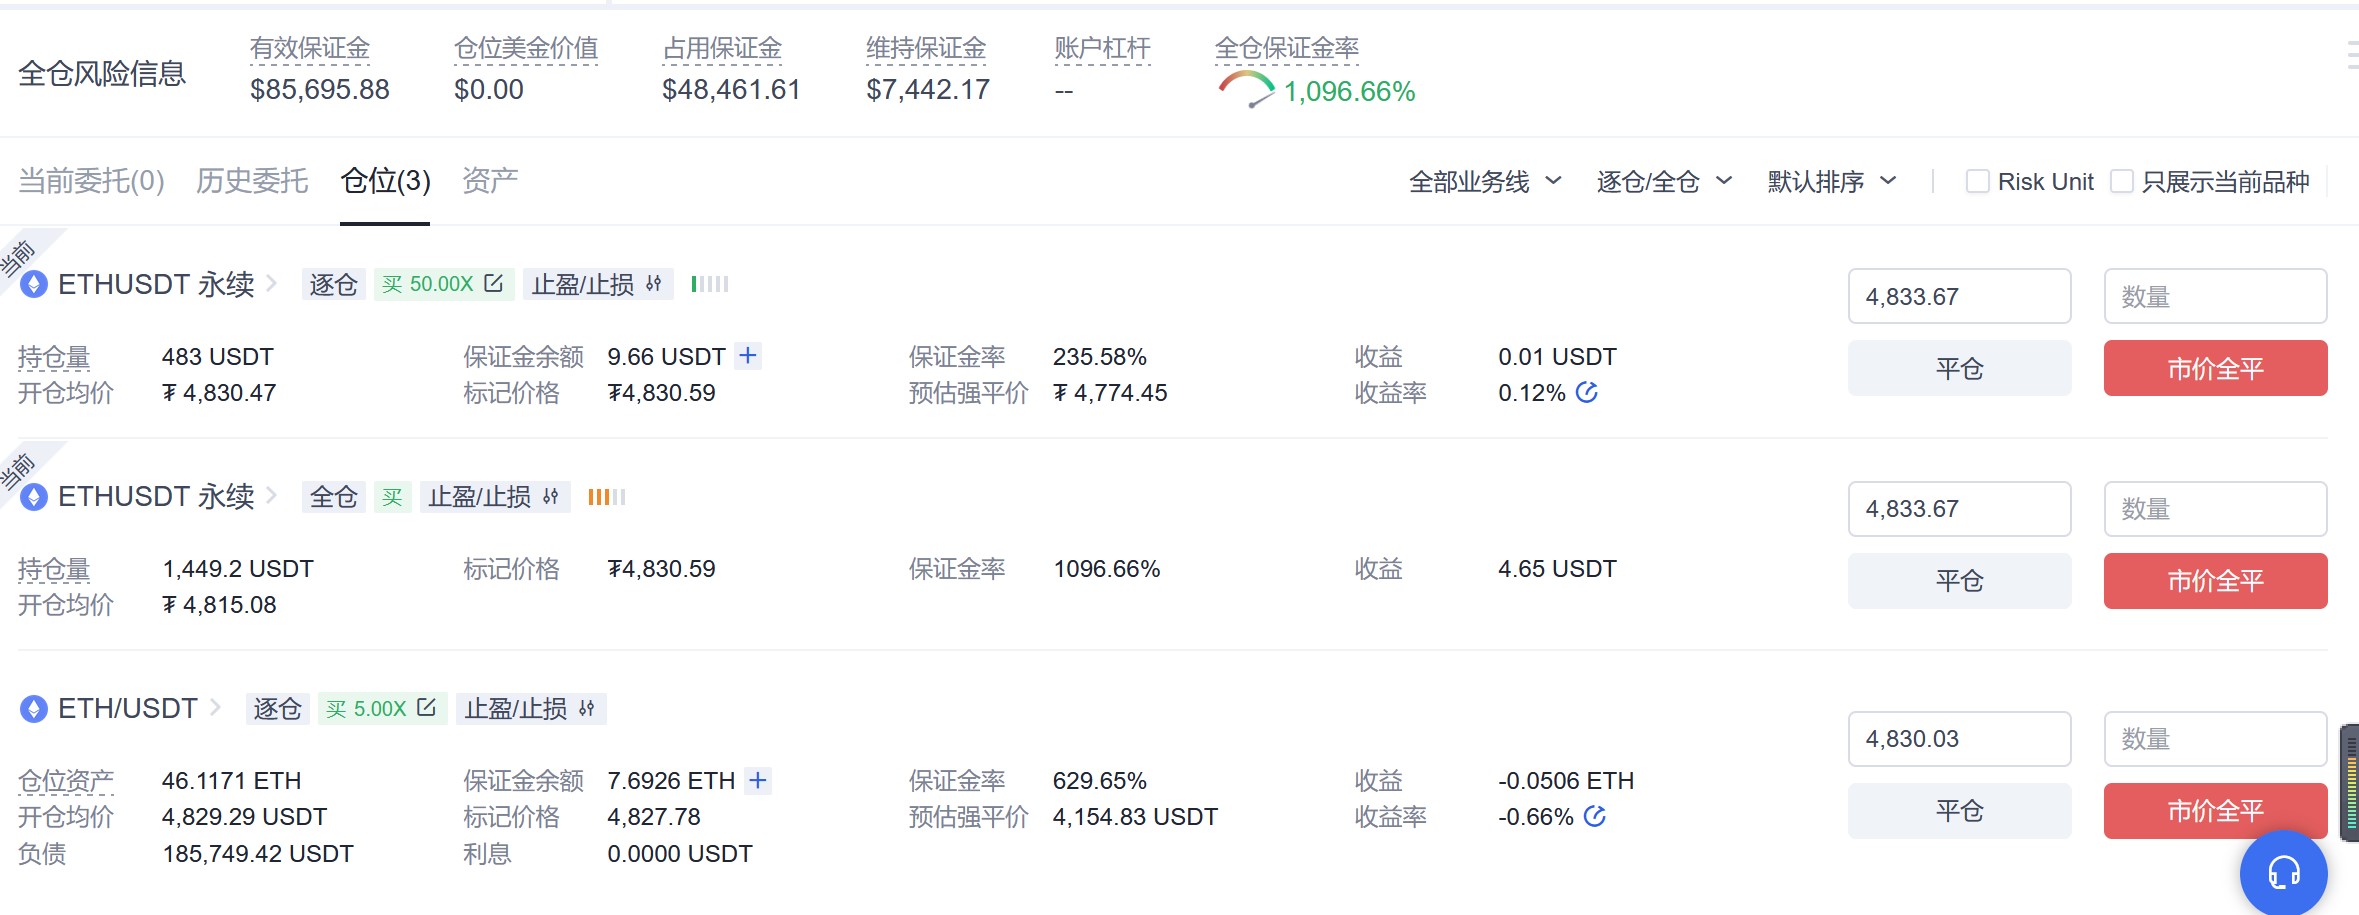Open customer support headset chat
Viewport: 2359px width, 915px height.
point(2283,873)
